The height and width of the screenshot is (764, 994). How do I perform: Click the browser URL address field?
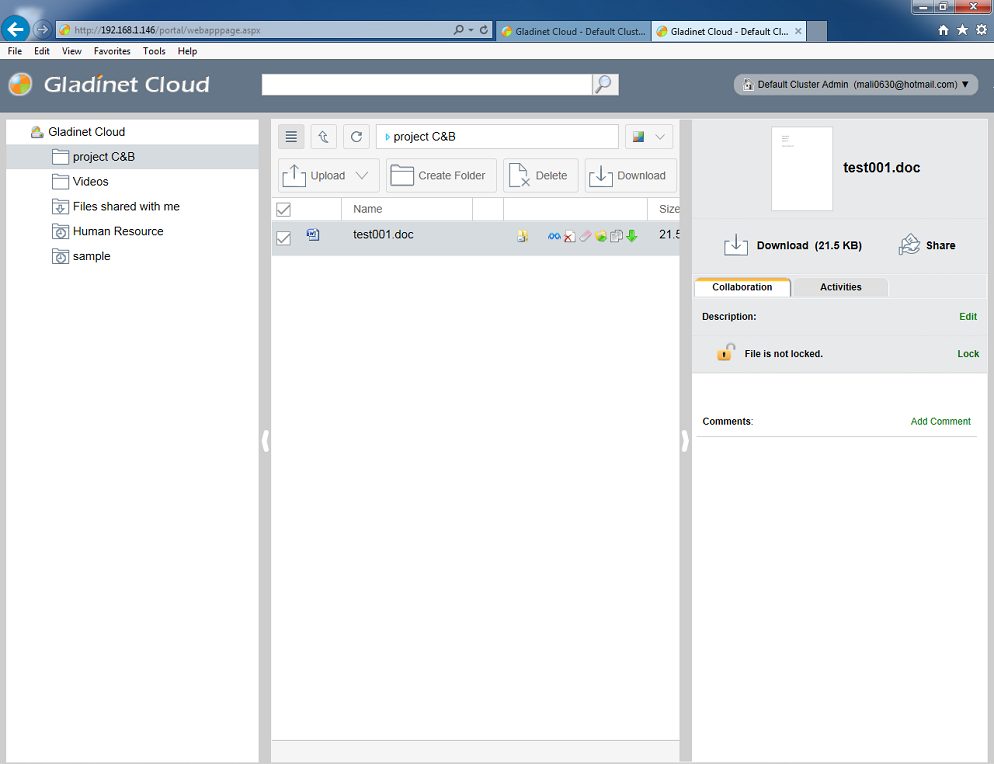point(254,30)
